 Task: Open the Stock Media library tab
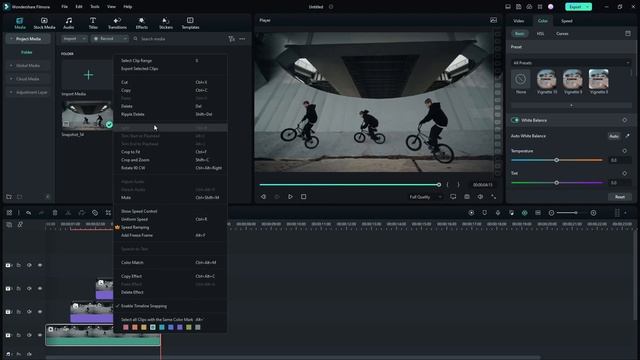tap(44, 23)
